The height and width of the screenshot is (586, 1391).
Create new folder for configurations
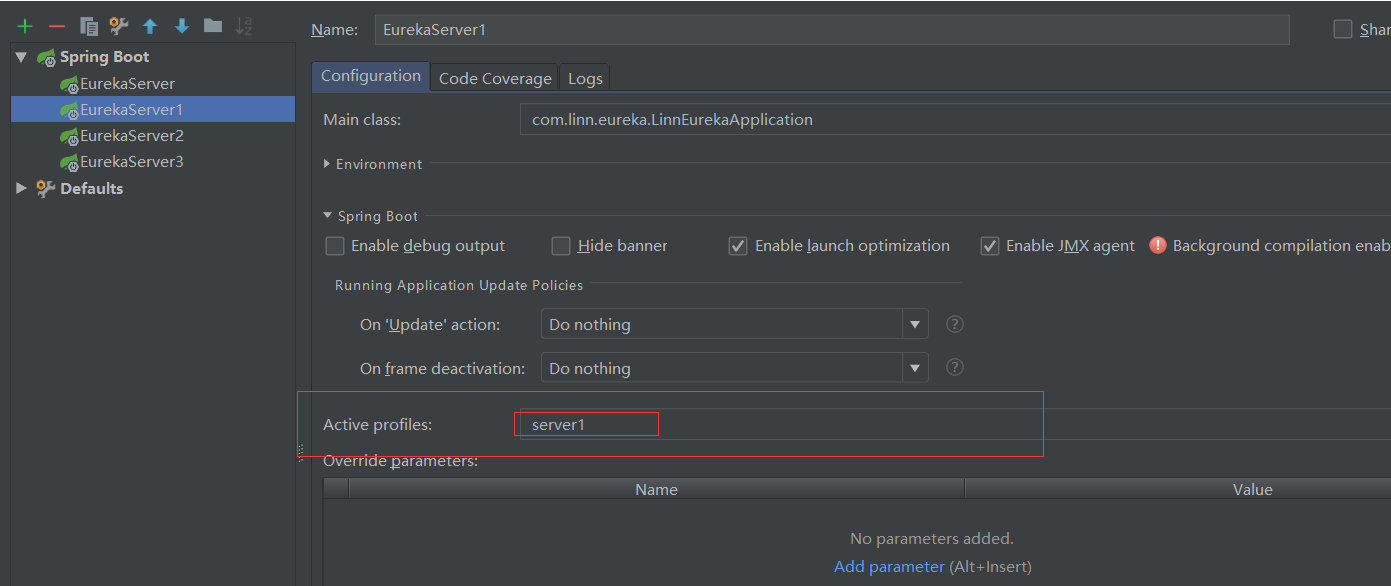point(213,26)
